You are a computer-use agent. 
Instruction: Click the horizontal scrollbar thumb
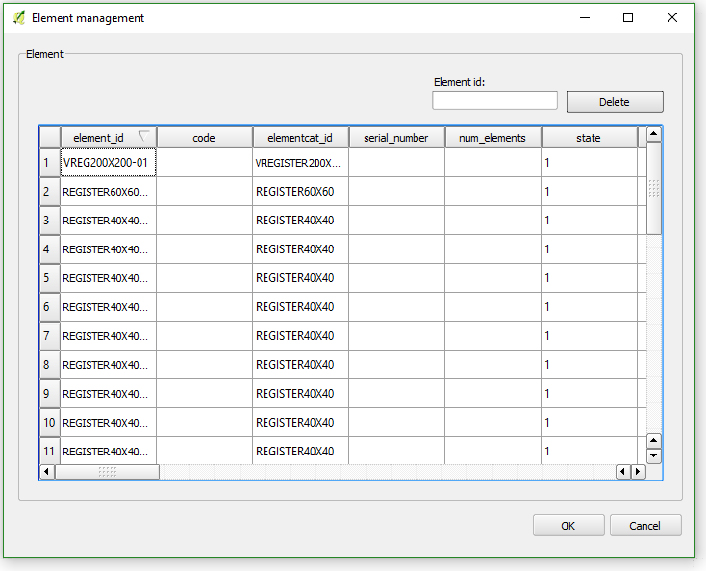click(107, 472)
